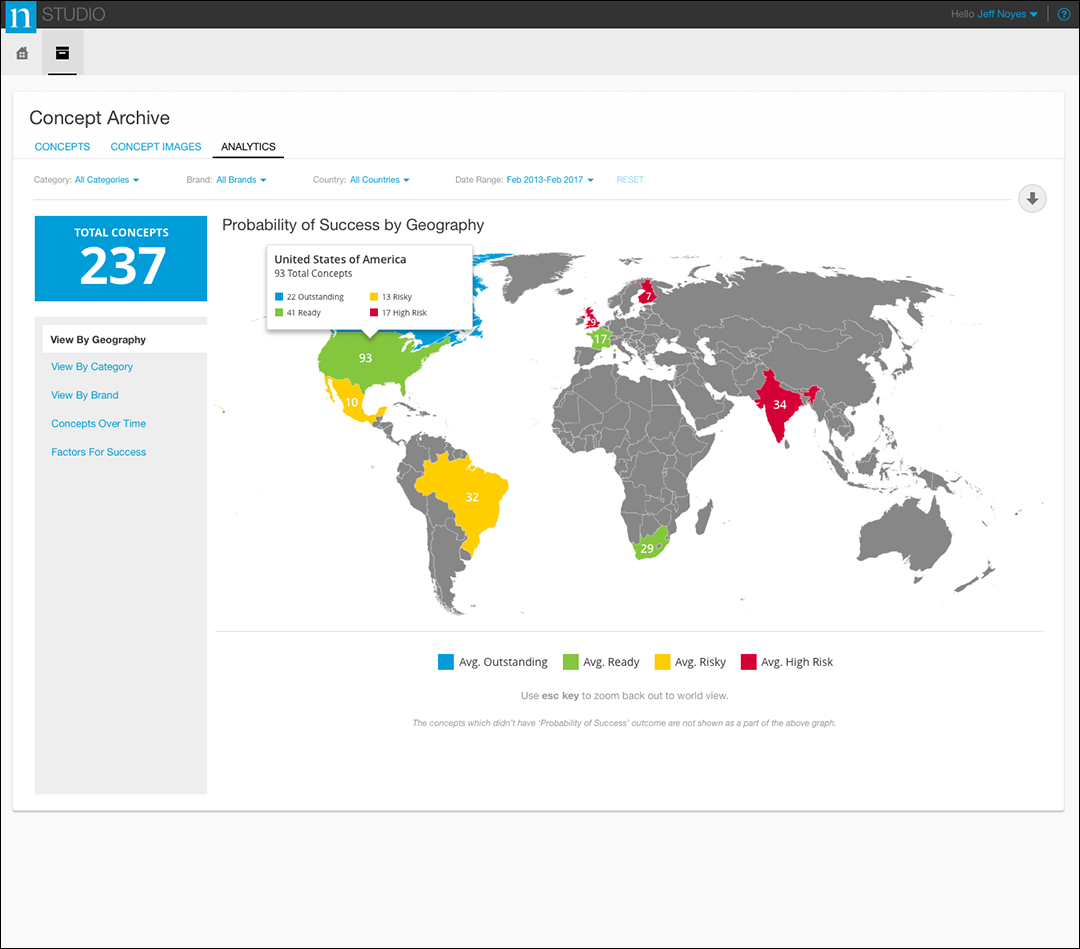
Task: Click the Avg. Ready green legend swatch
Action: (x=570, y=662)
